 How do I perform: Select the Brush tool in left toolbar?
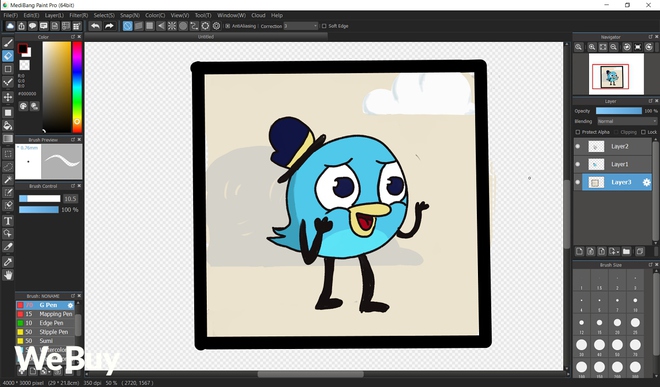(8, 43)
